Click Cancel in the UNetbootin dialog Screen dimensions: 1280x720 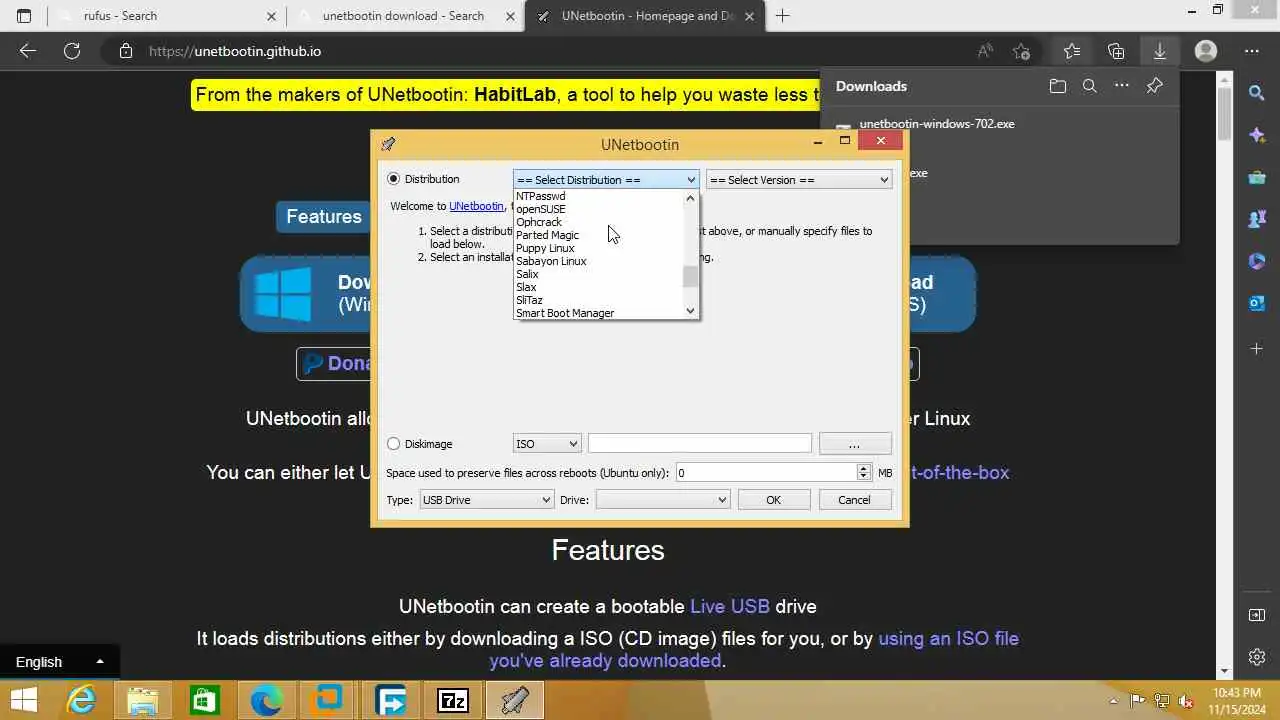(x=854, y=500)
